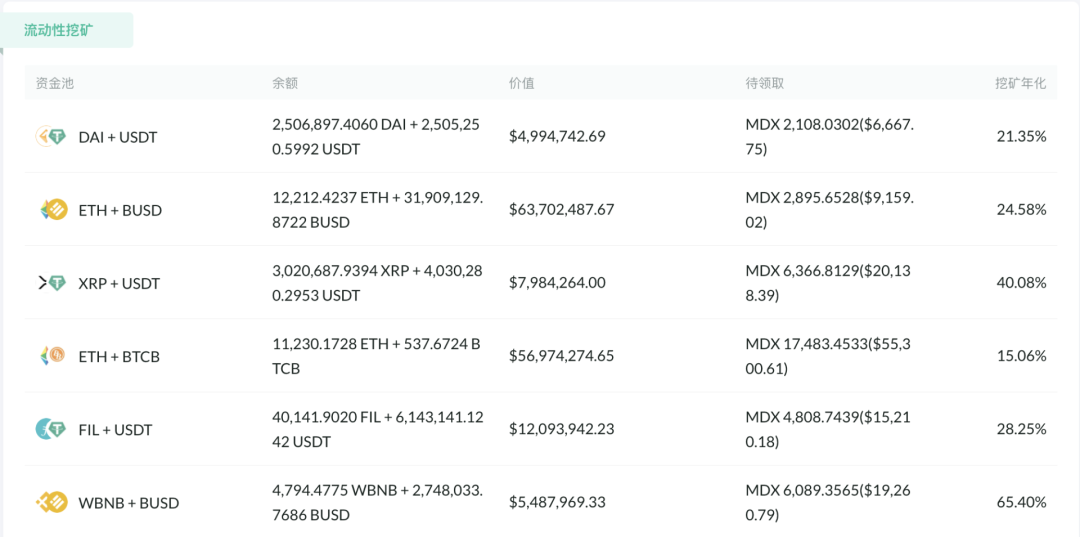Open the ETH + BUSD pool name

(x=120, y=210)
